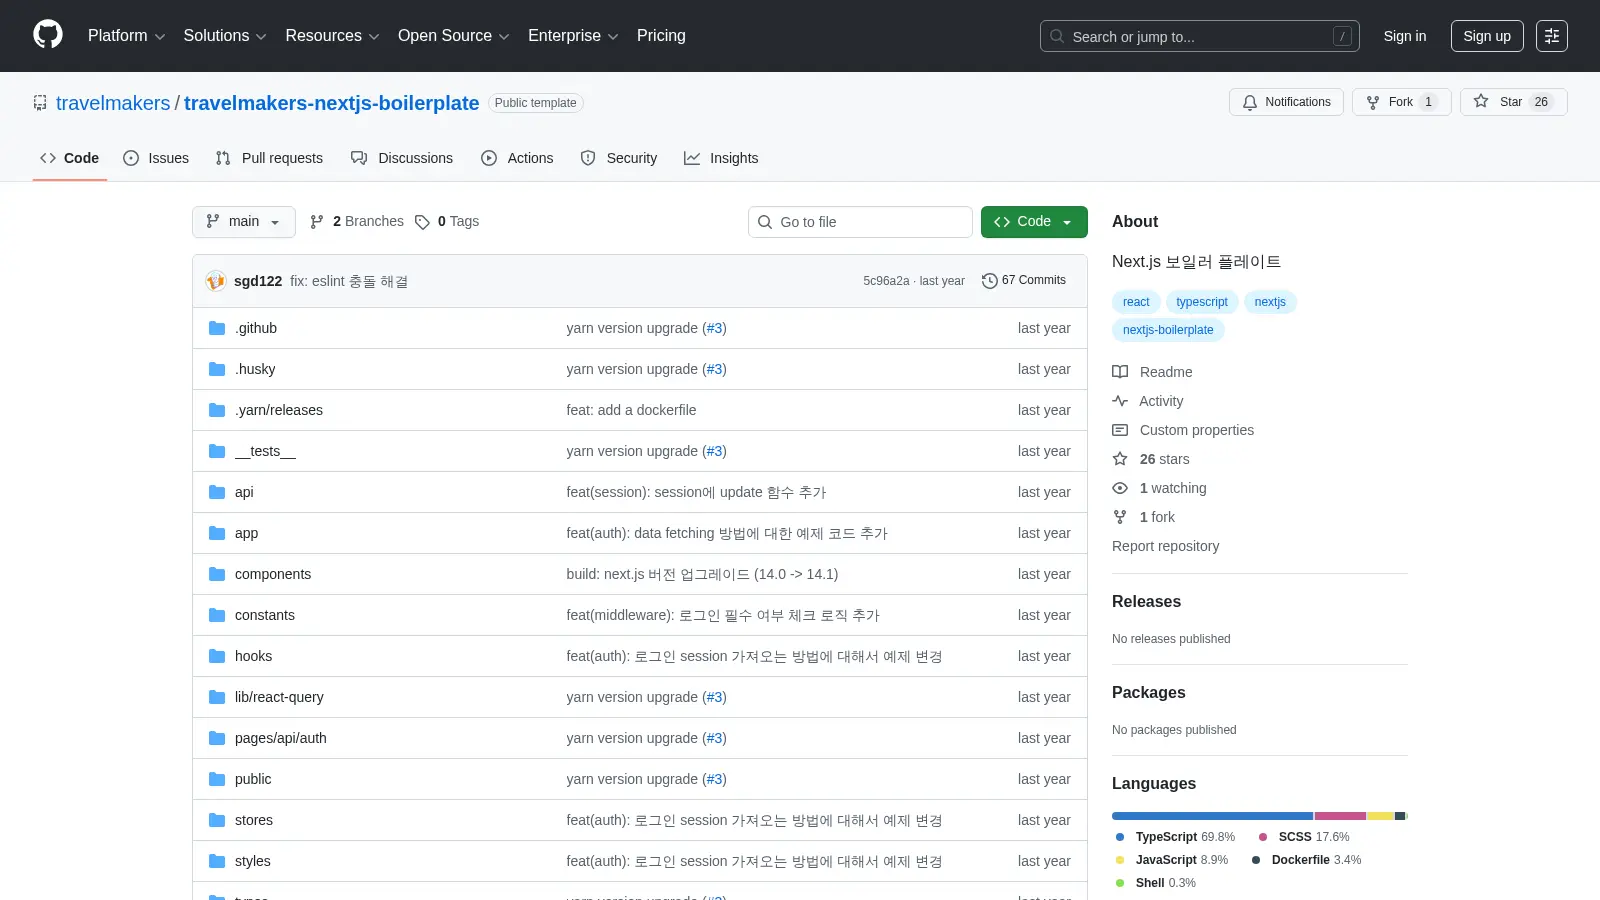Switch to the Actions tab

coord(517,158)
